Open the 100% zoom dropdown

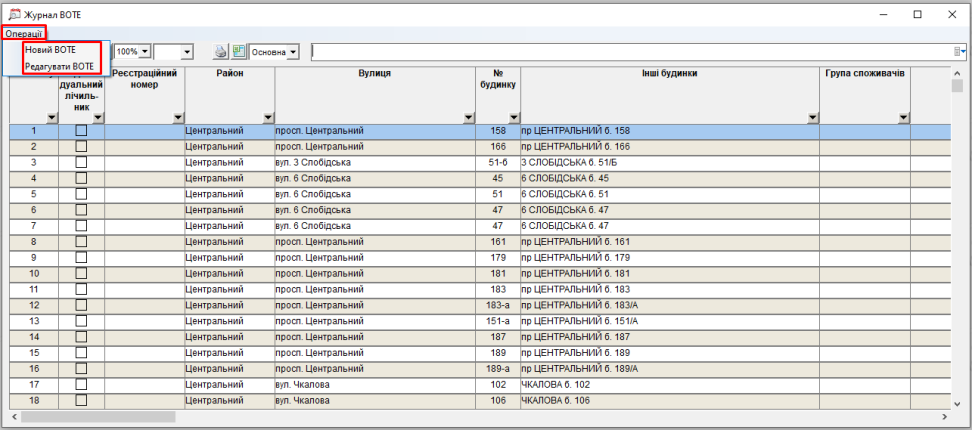tap(145, 52)
